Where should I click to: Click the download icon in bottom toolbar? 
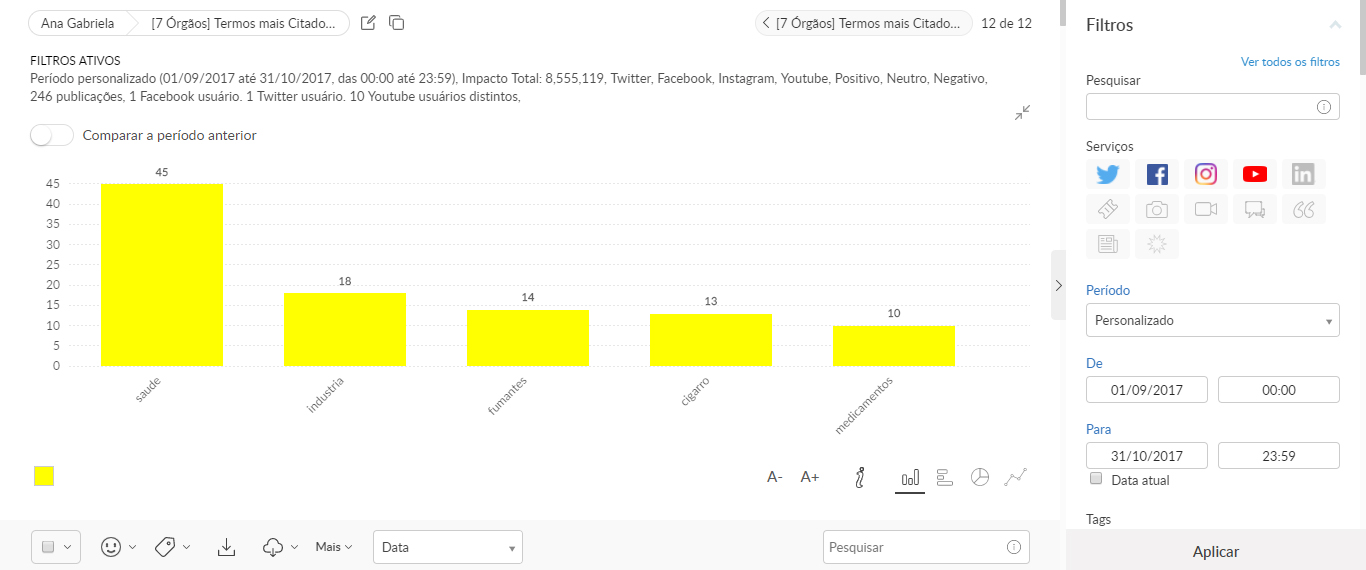point(227,547)
